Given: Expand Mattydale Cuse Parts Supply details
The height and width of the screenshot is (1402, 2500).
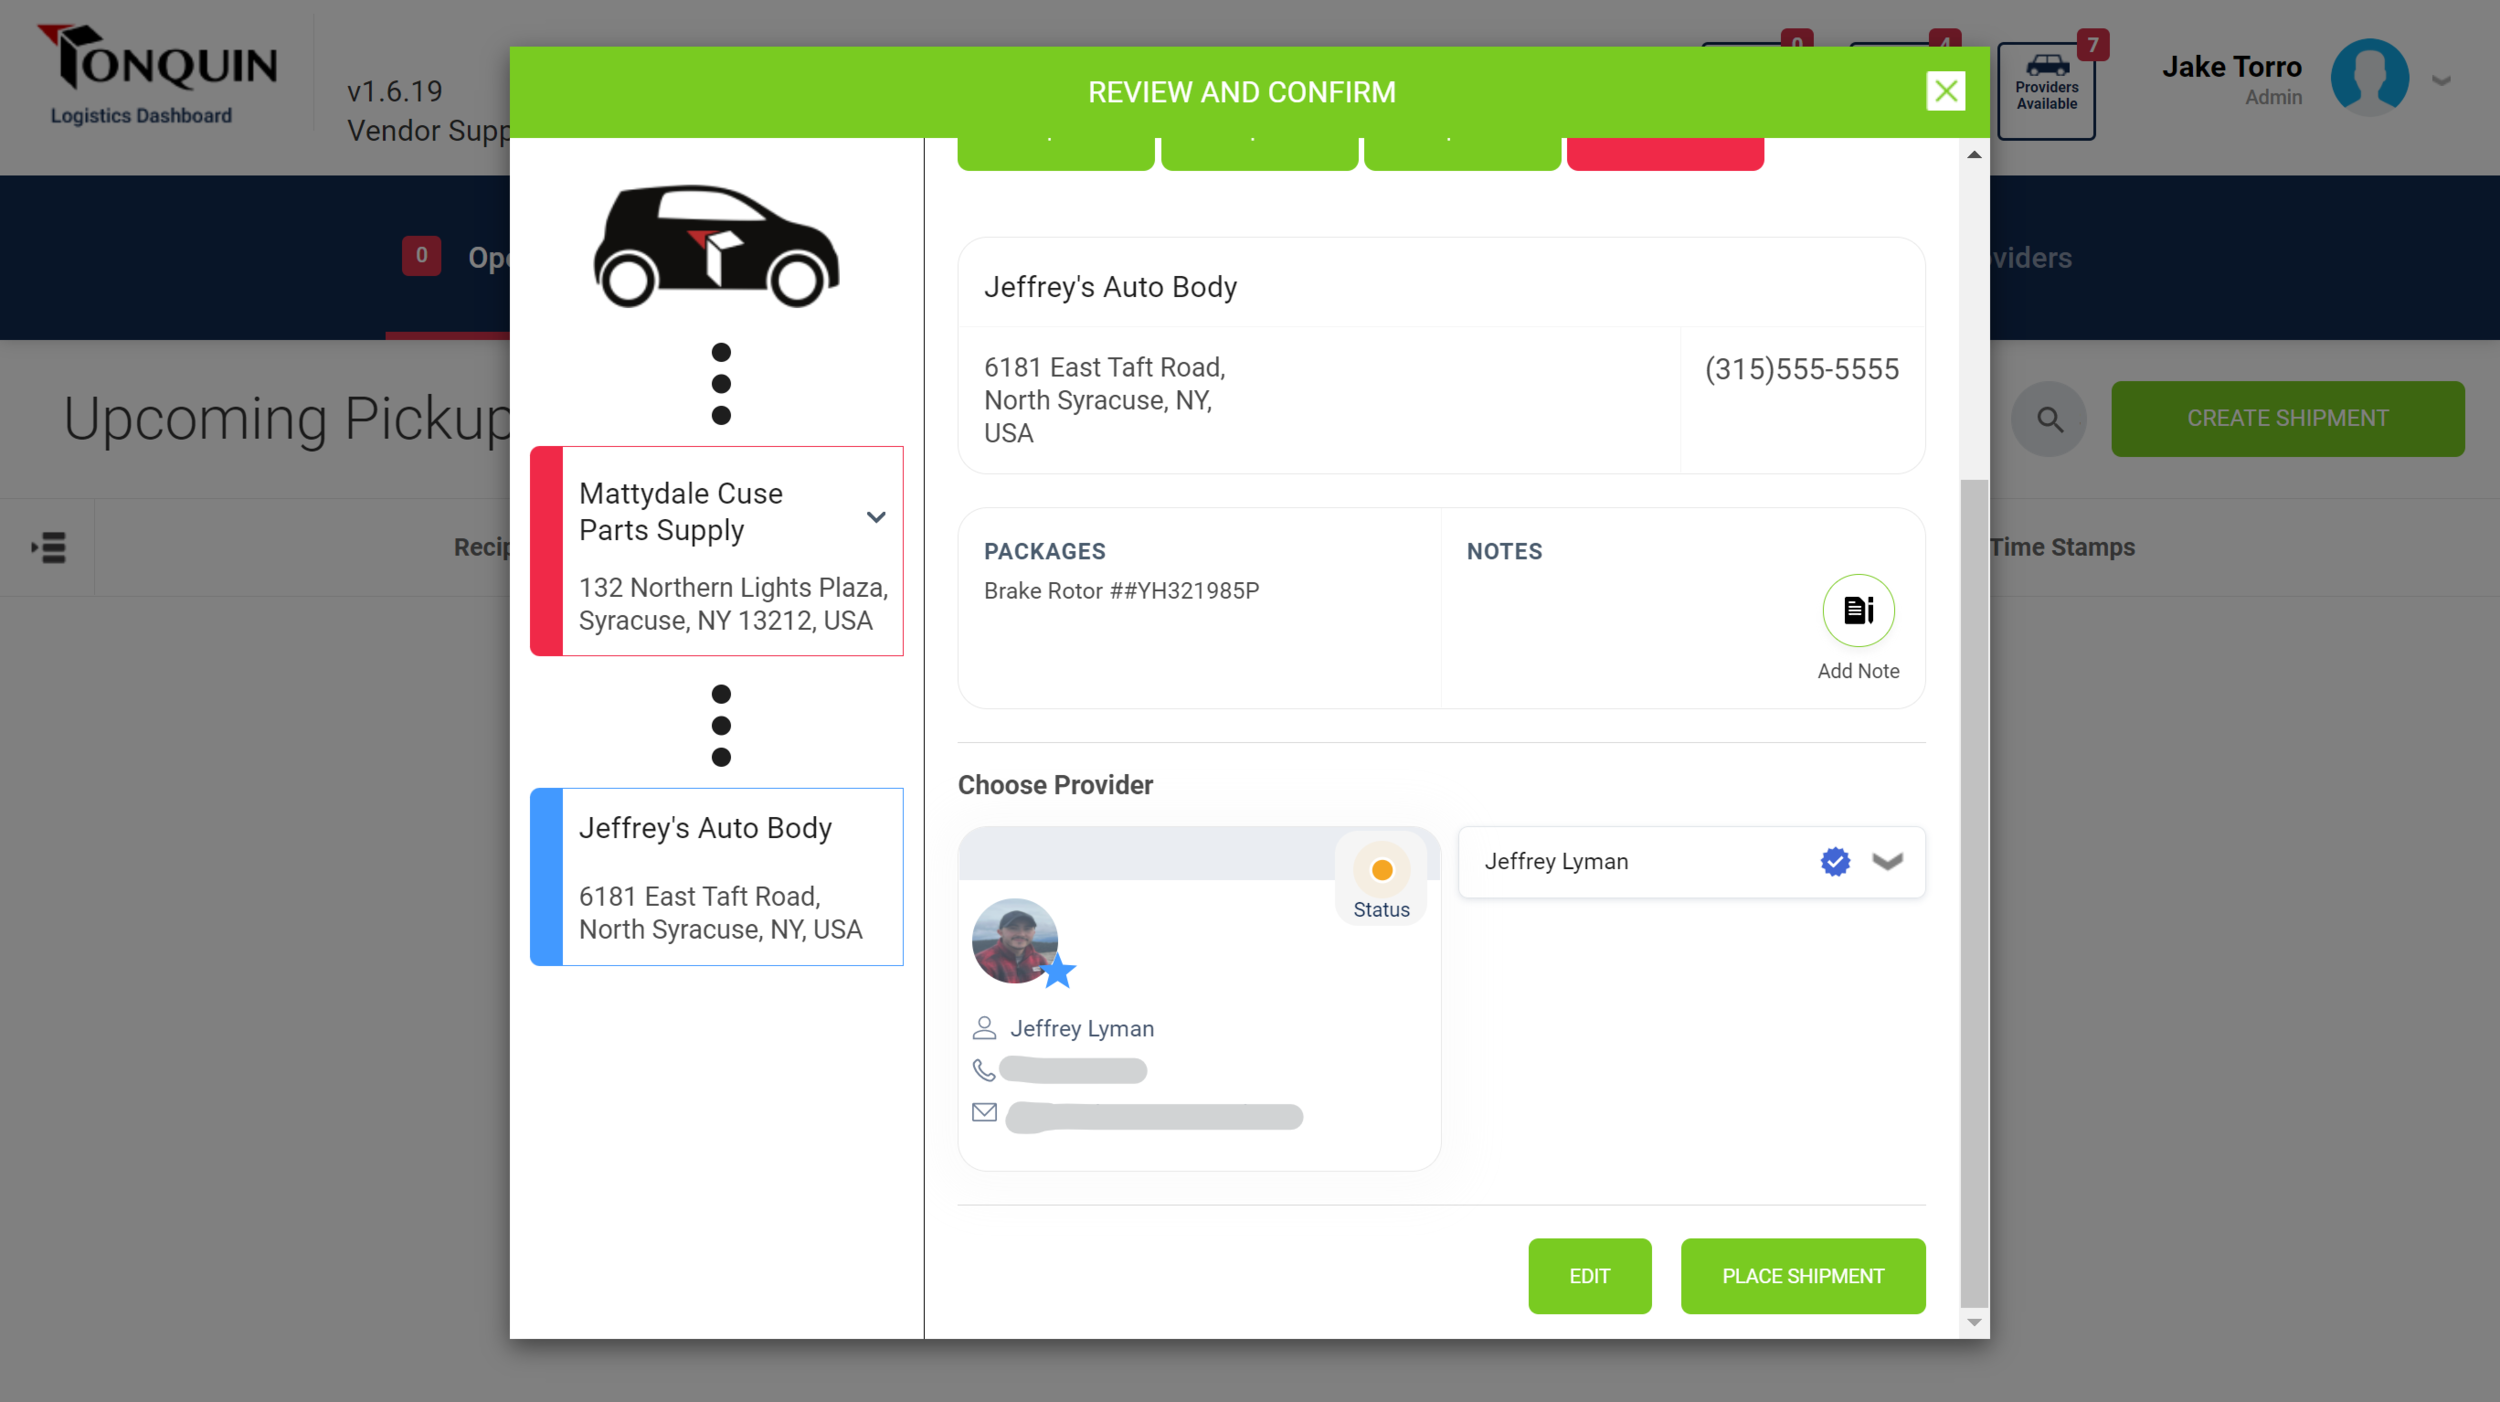Looking at the screenshot, I should click(x=876, y=517).
